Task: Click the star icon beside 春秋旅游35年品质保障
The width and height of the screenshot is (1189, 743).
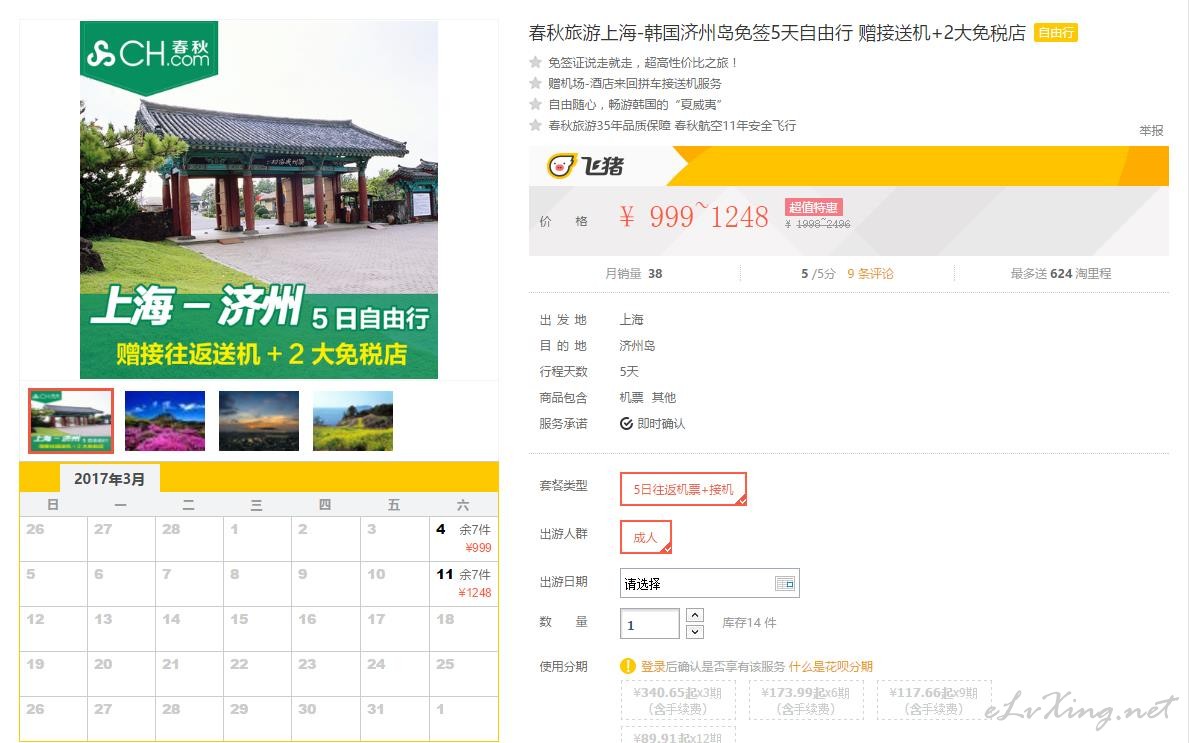Action: [535, 125]
